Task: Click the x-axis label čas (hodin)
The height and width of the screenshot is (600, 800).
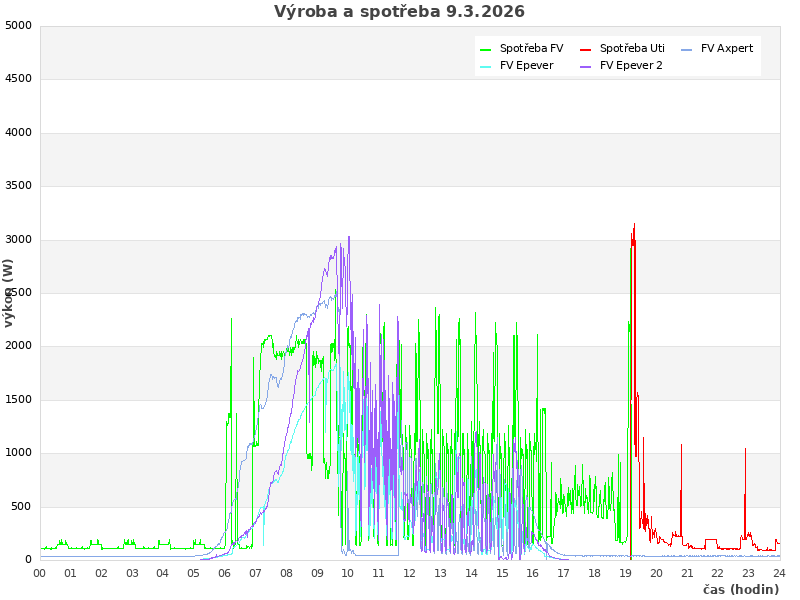Action: (x=740, y=589)
